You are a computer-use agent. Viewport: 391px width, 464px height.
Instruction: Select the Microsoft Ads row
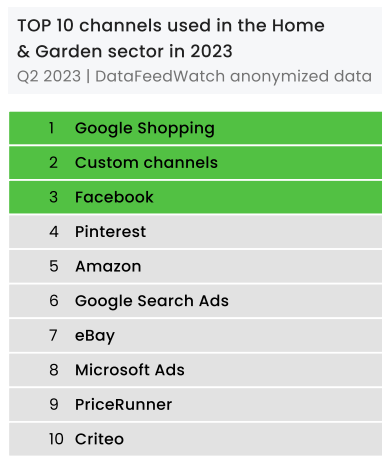(x=195, y=370)
